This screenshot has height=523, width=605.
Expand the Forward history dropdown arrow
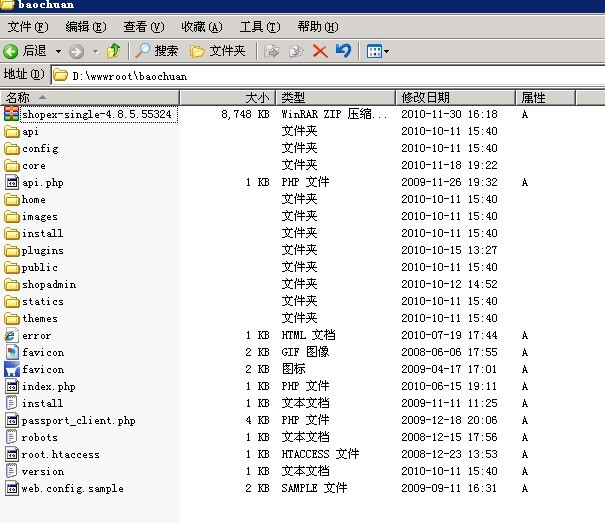point(95,50)
